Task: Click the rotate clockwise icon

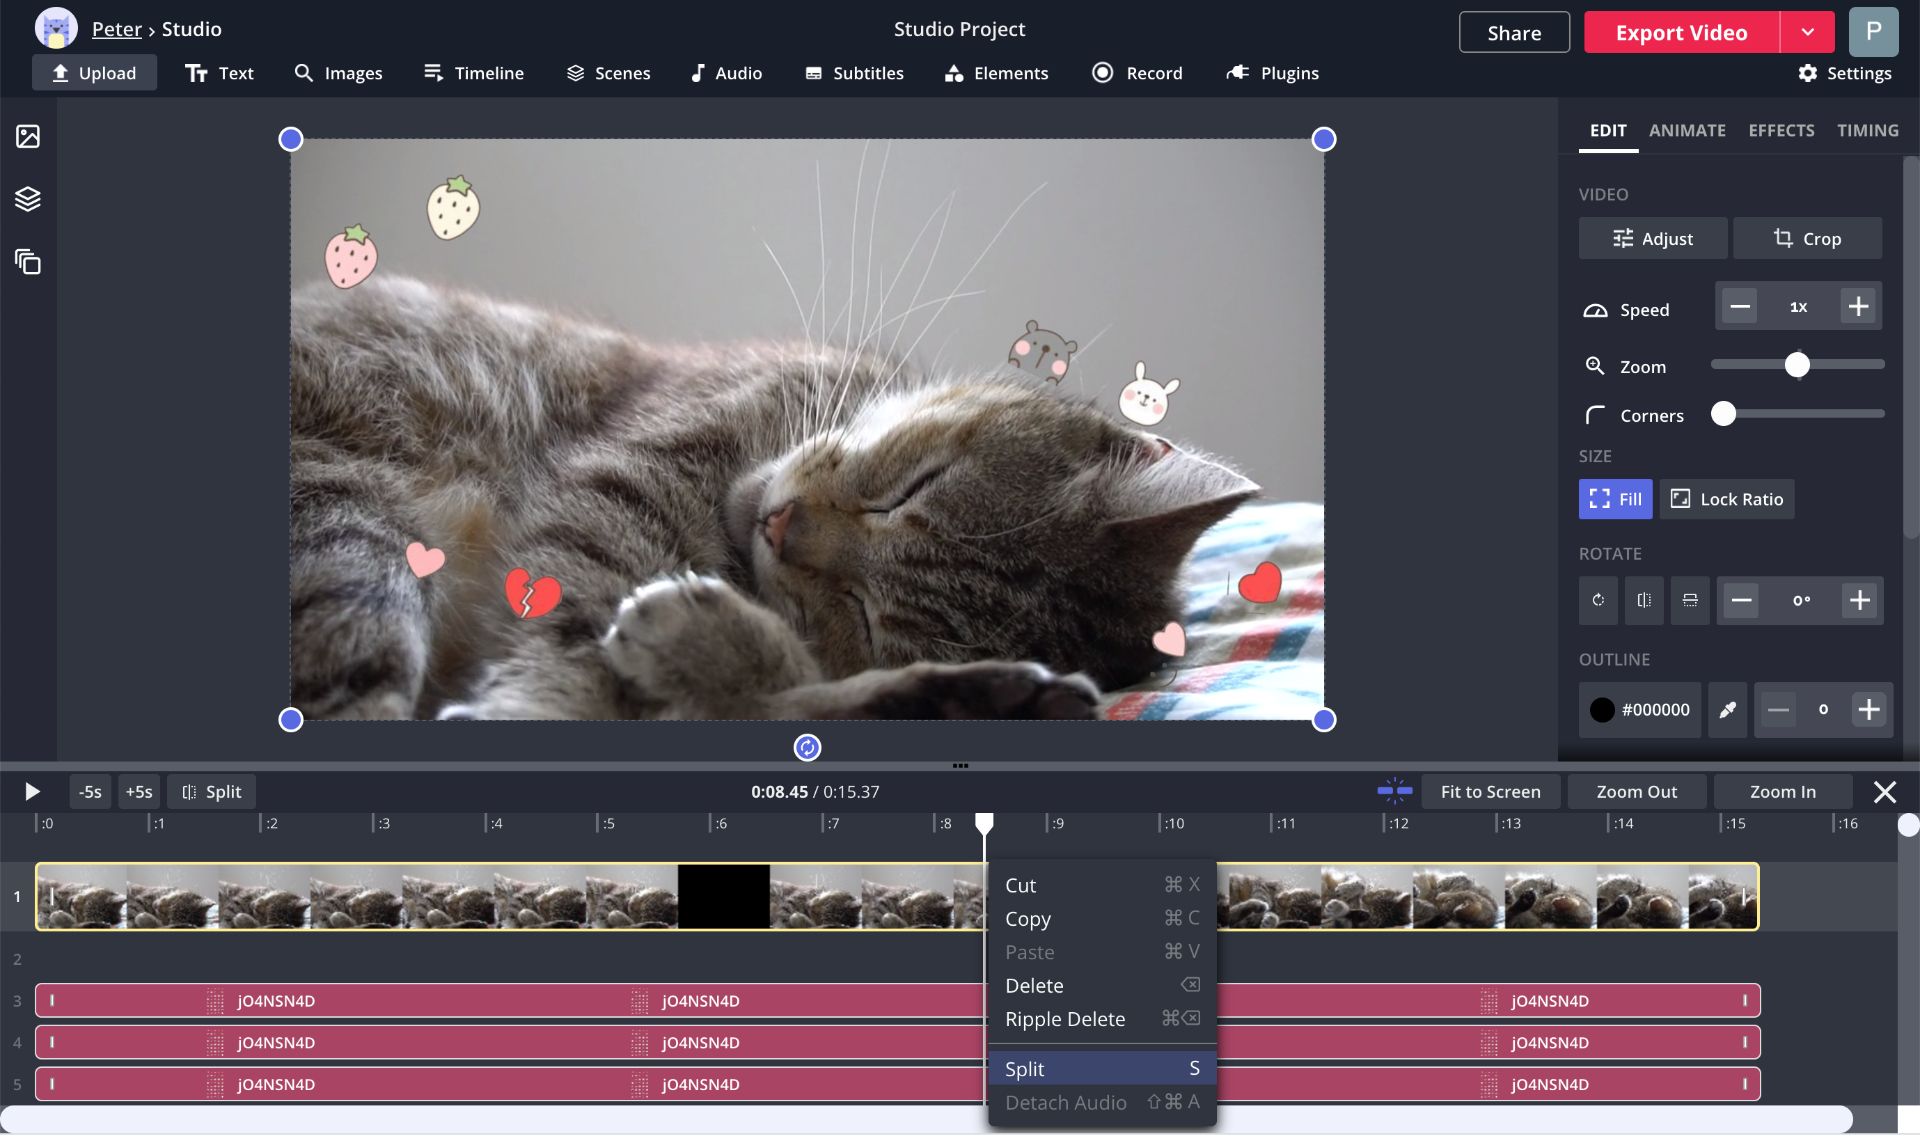Action: coord(1598,600)
